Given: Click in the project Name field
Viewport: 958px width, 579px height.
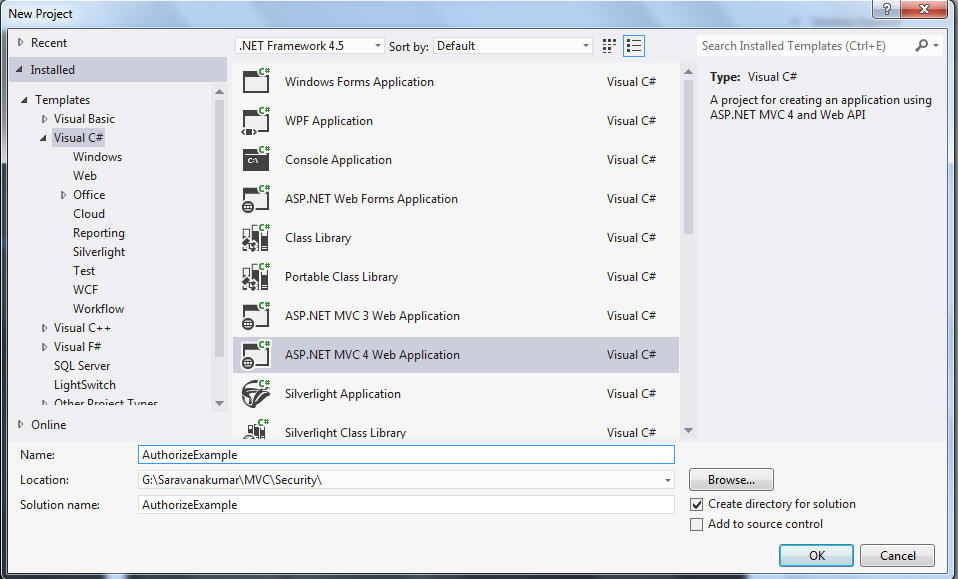Looking at the screenshot, I should tap(406, 454).
